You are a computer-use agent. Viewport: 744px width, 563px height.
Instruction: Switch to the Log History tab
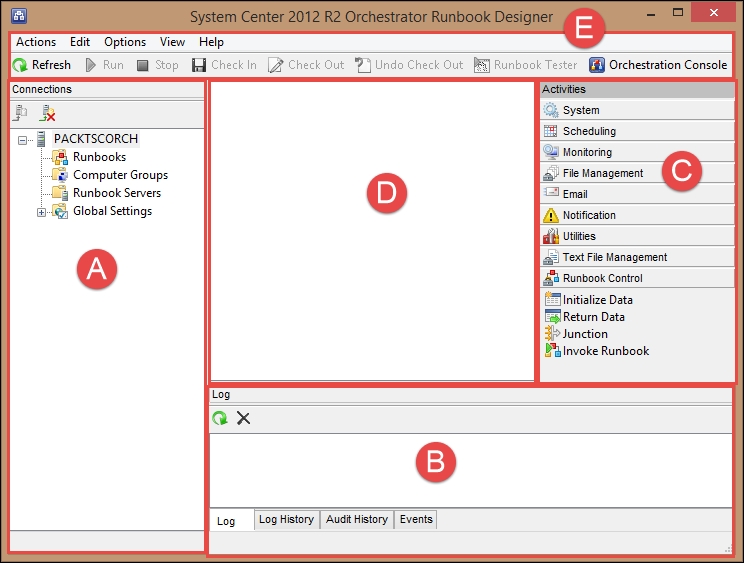(x=287, y=519)
